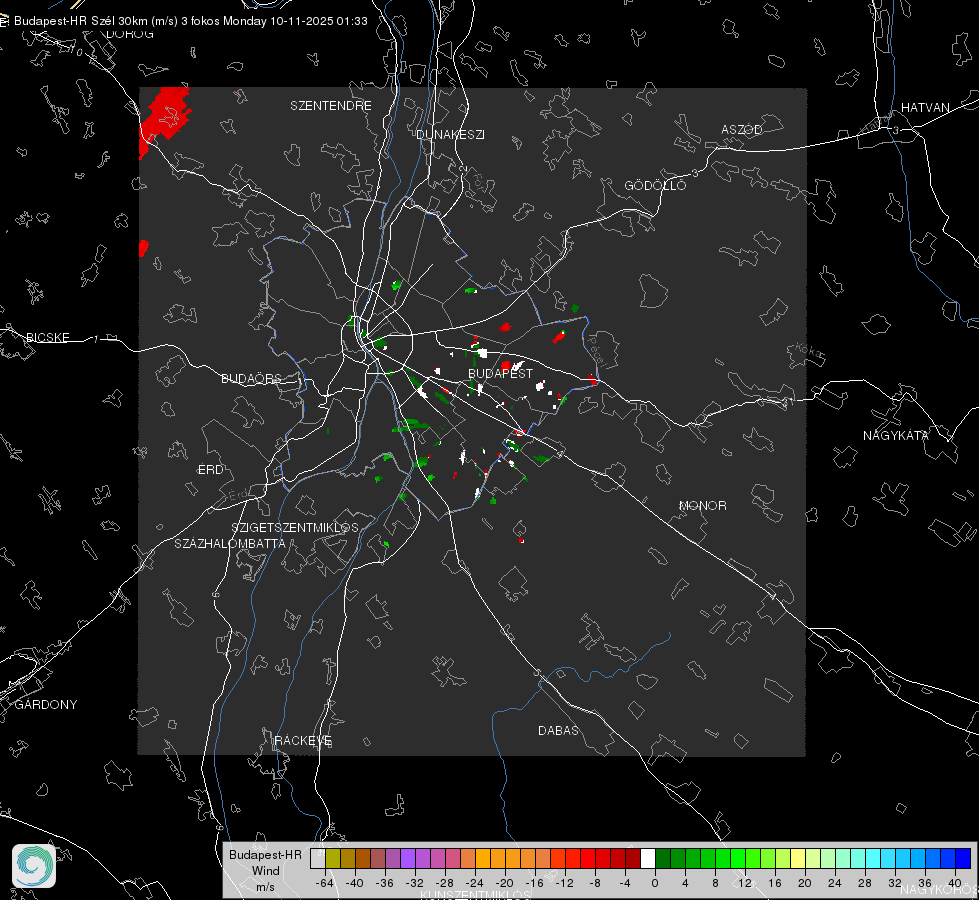Image resolution: width=979 pixels, height=900 pixels.
Task: Click the GÖDÖLLŐ town label
Action: [x=655, y=186]
